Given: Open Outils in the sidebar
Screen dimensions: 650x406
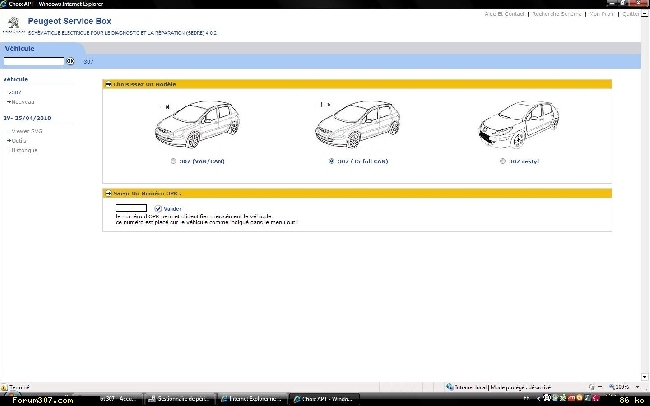Looking at the screenshot, I should [x=17, y=141].
